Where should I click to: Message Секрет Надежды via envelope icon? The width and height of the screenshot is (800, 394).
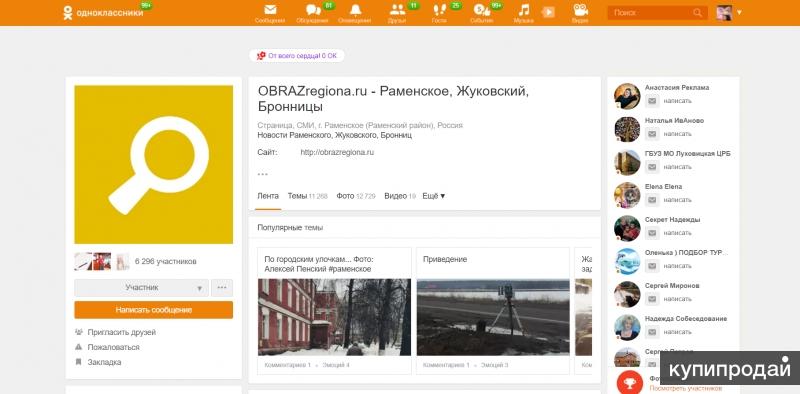[x=652, y=233]
